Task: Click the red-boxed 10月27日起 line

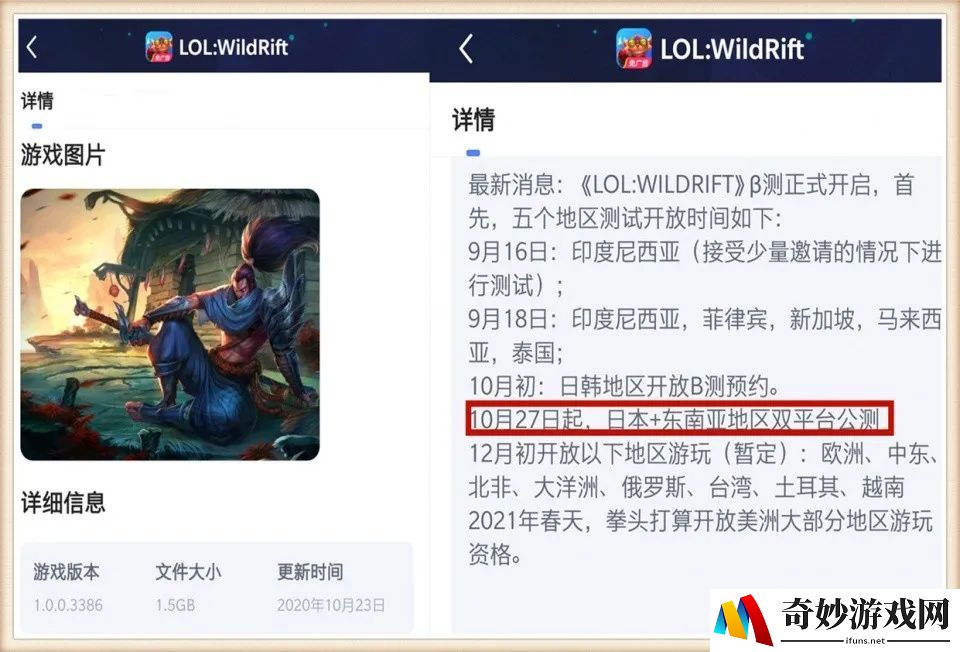Action: pyautogui.click(x=680, y=419)
